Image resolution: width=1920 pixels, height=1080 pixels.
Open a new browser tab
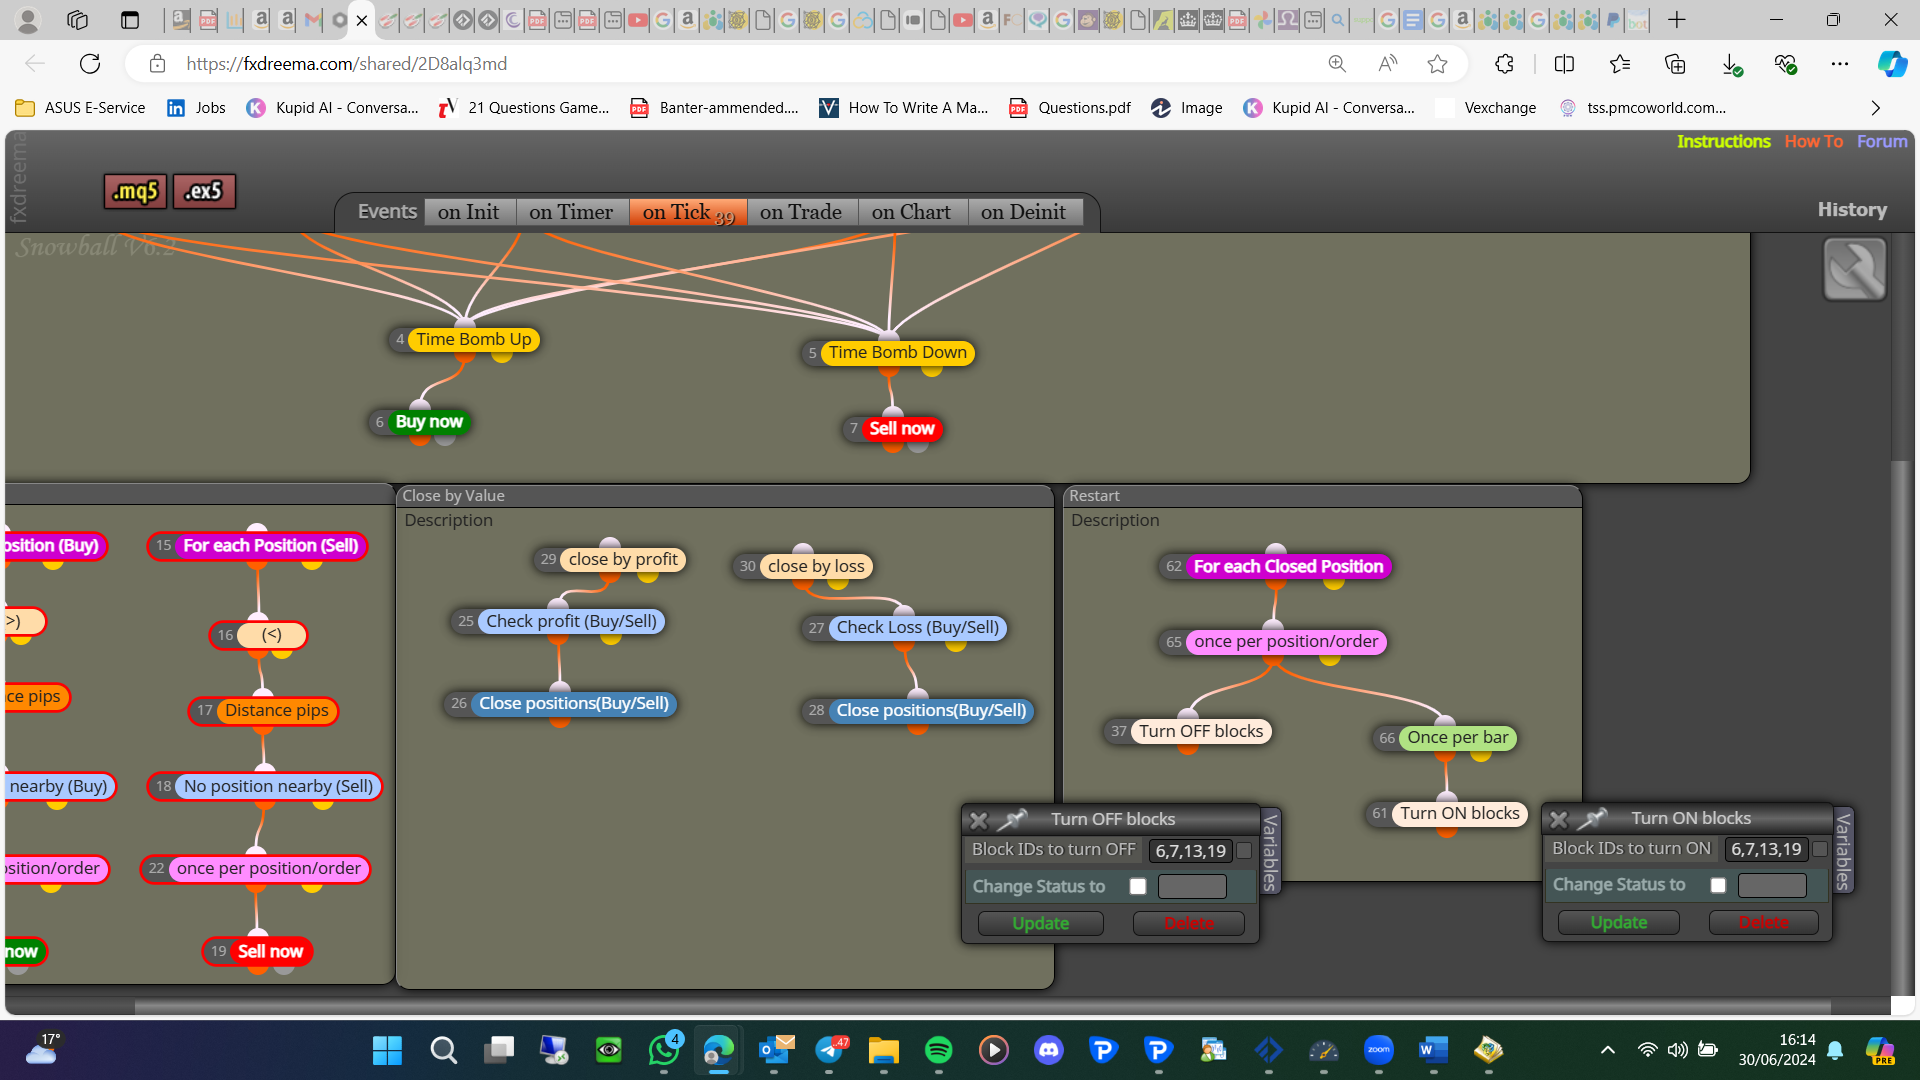pos(1677,20)
